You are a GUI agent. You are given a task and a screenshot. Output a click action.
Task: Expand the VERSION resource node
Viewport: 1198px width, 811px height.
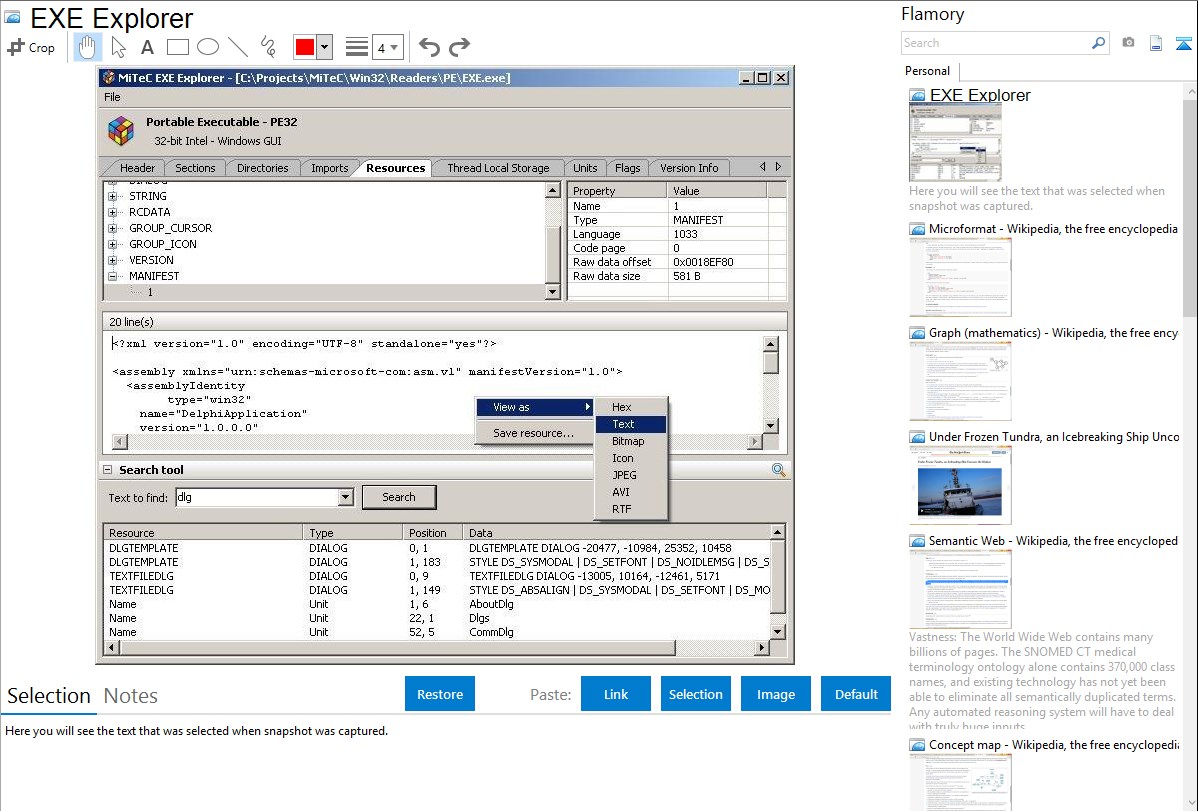pos(112,261)
